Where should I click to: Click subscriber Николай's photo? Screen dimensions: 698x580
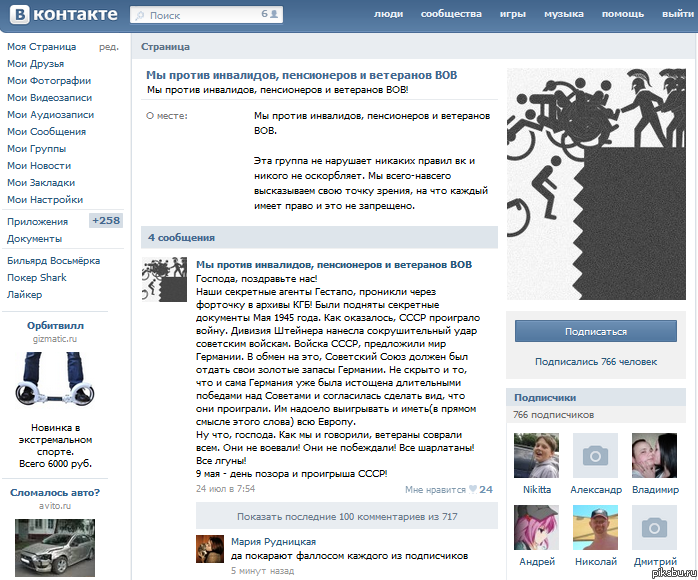(595, 527)
